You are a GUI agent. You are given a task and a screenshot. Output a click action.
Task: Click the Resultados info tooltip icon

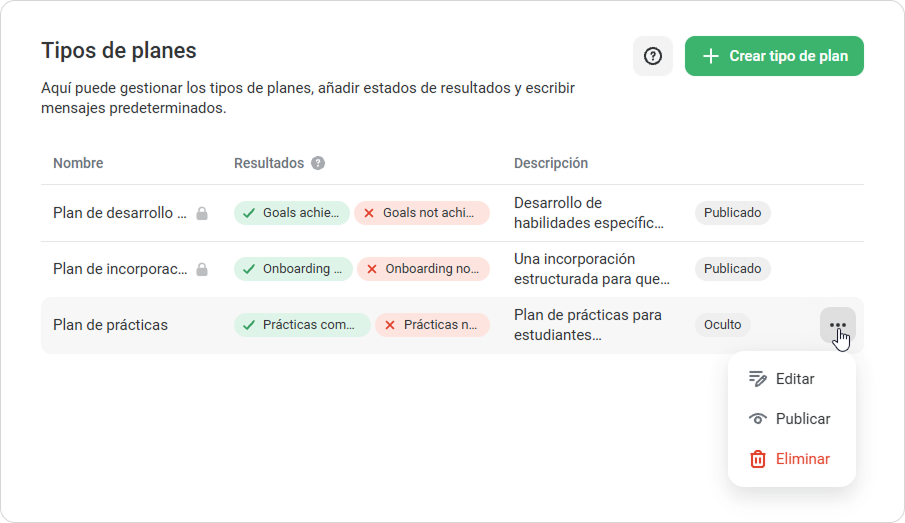click(x=318, y=163)
